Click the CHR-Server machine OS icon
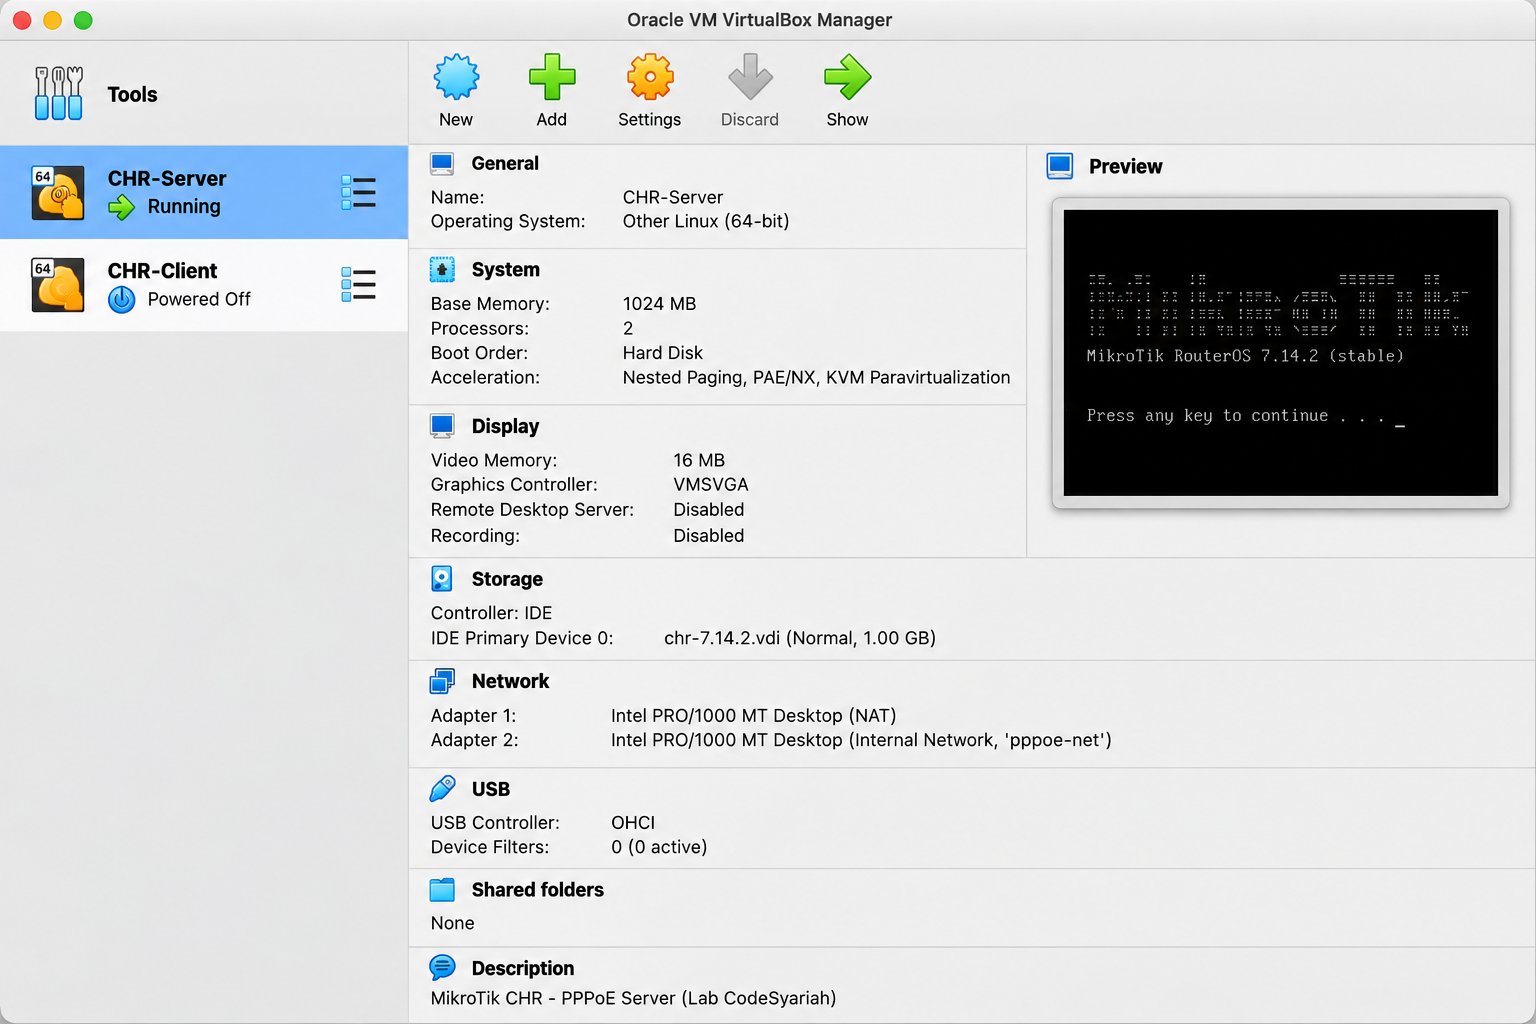The image size is (1536, 1024). [58, 192]
